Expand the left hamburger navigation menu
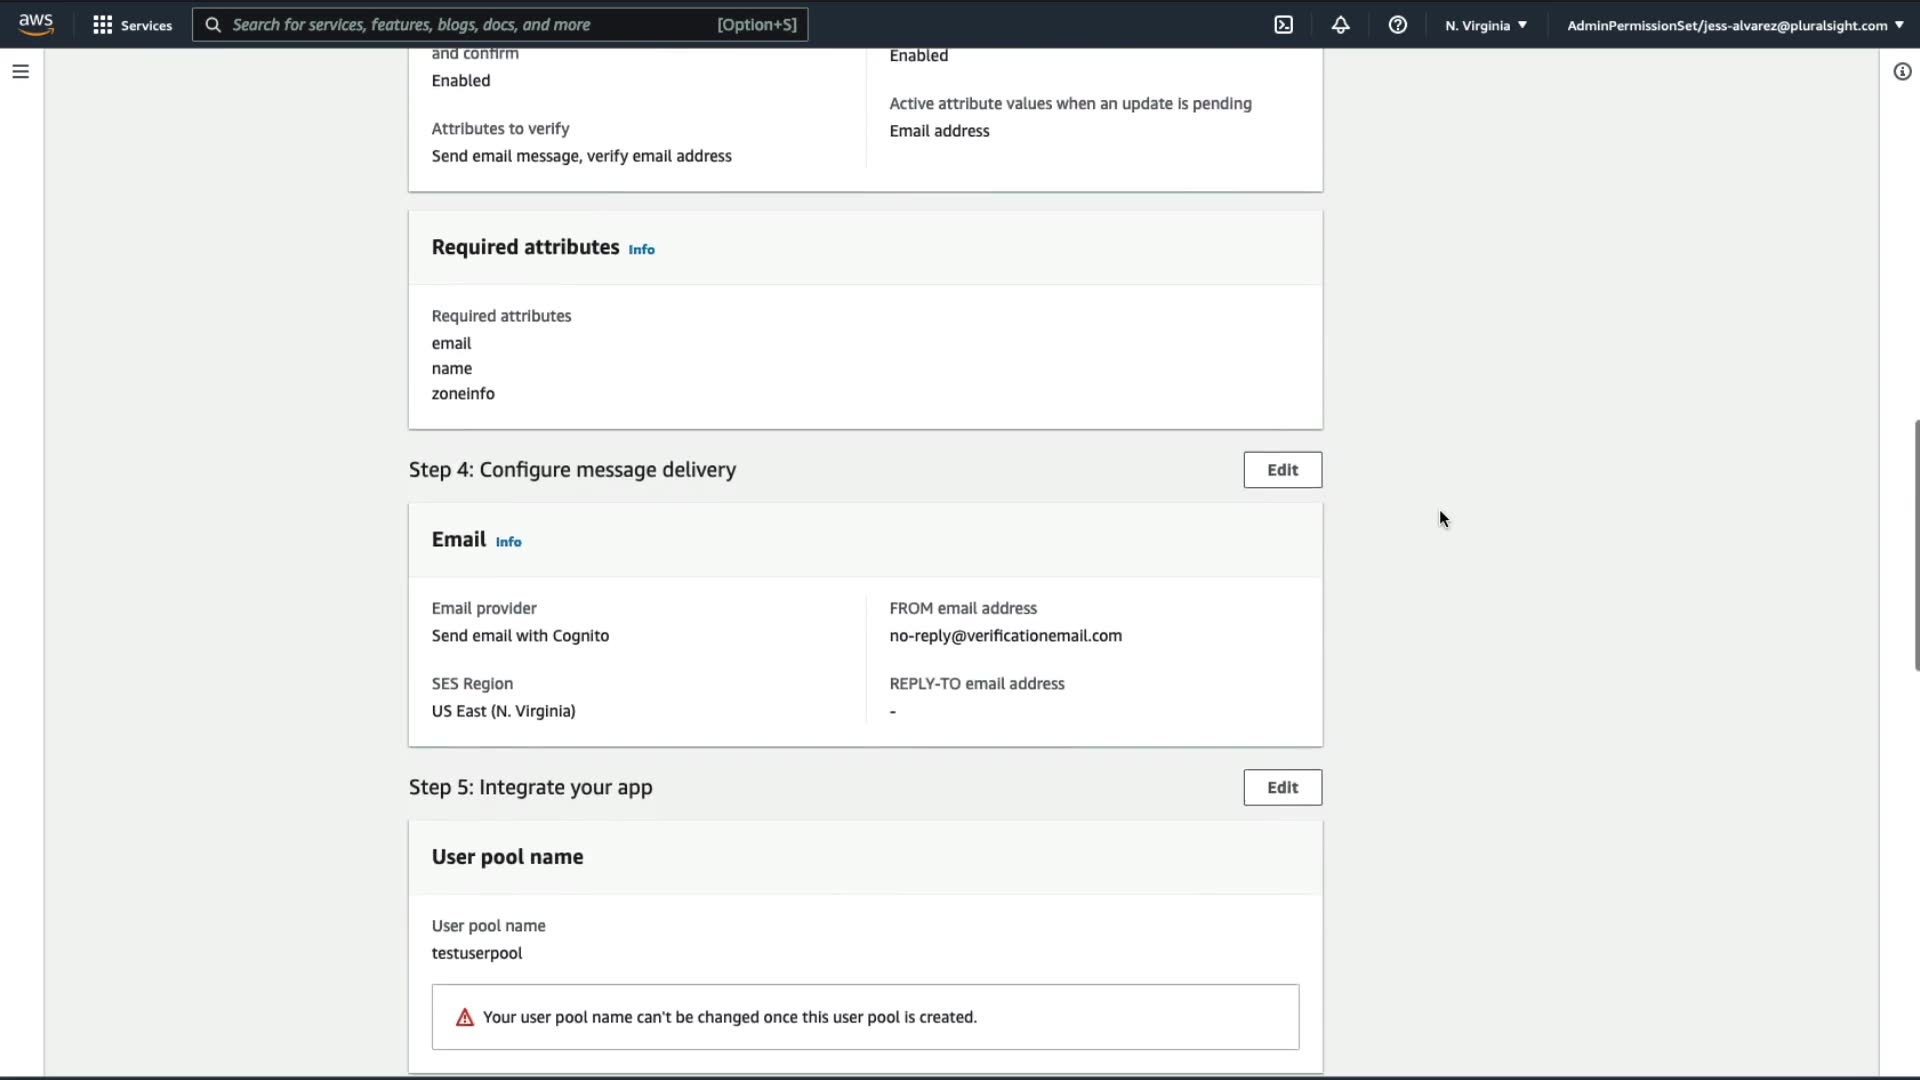The width and height of the screenshot is (1920, 1080). 20,71
